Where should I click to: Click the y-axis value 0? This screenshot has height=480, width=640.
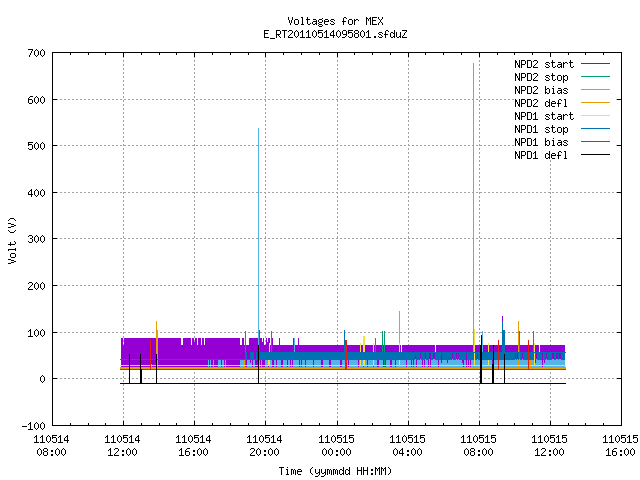click(42, 380)
